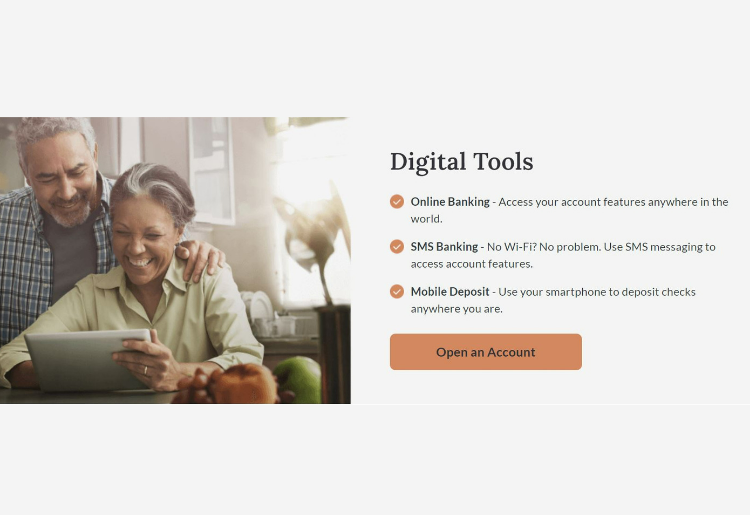Click the tablet in the photo

point(87,360)
